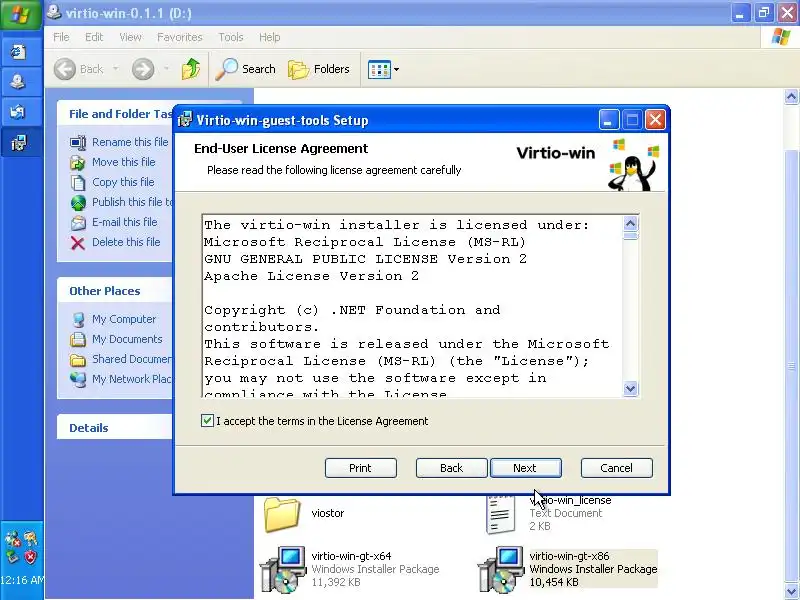The height and width of the screenshot is (600, 800).
Task: Select virtio-win-gt-x64 installer package icon
Action: (283, 569)
